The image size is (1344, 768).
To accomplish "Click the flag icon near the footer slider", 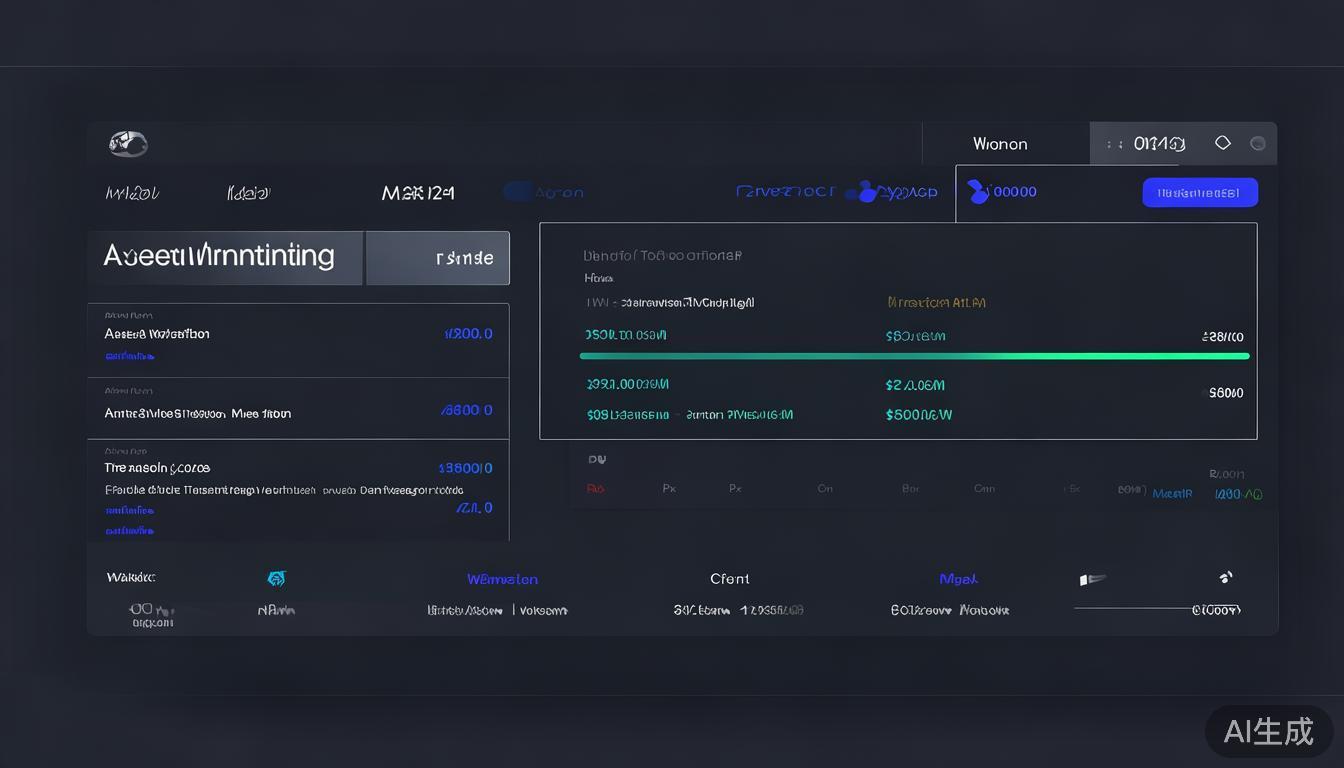I will (x=1090, y=578).
